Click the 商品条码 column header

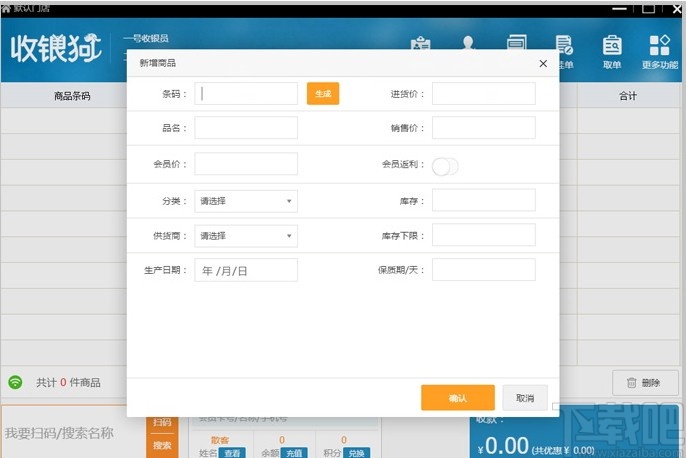tap(72, 96)
